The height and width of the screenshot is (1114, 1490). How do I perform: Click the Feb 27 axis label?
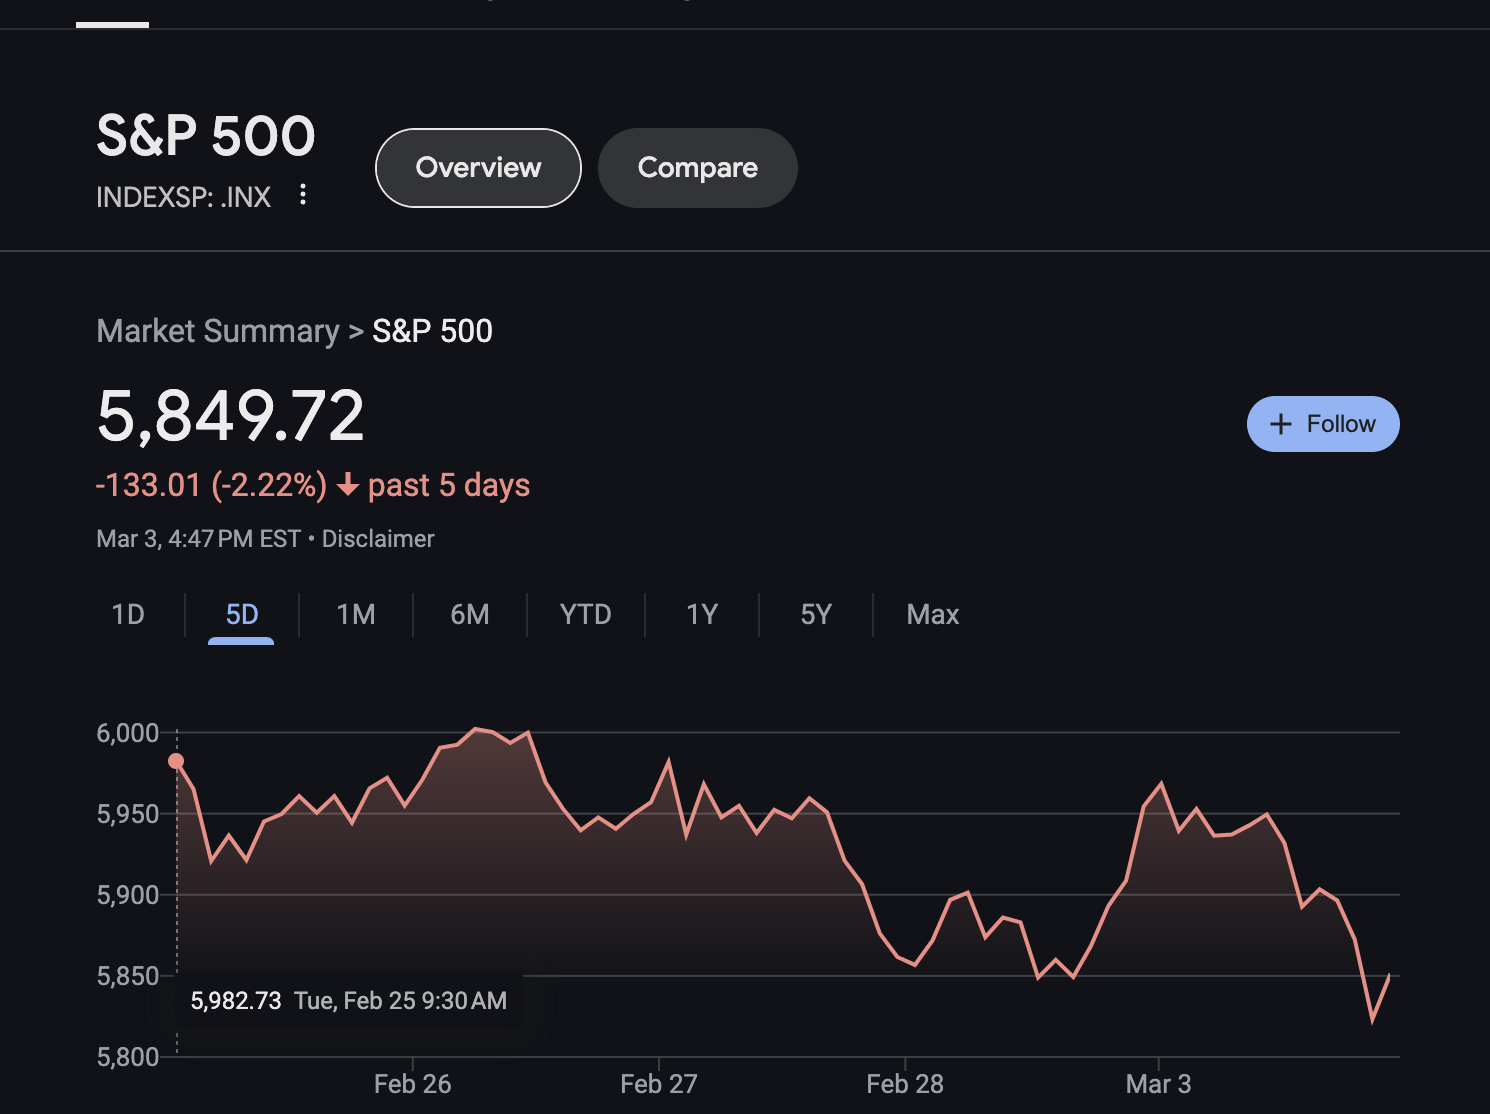659,1084
